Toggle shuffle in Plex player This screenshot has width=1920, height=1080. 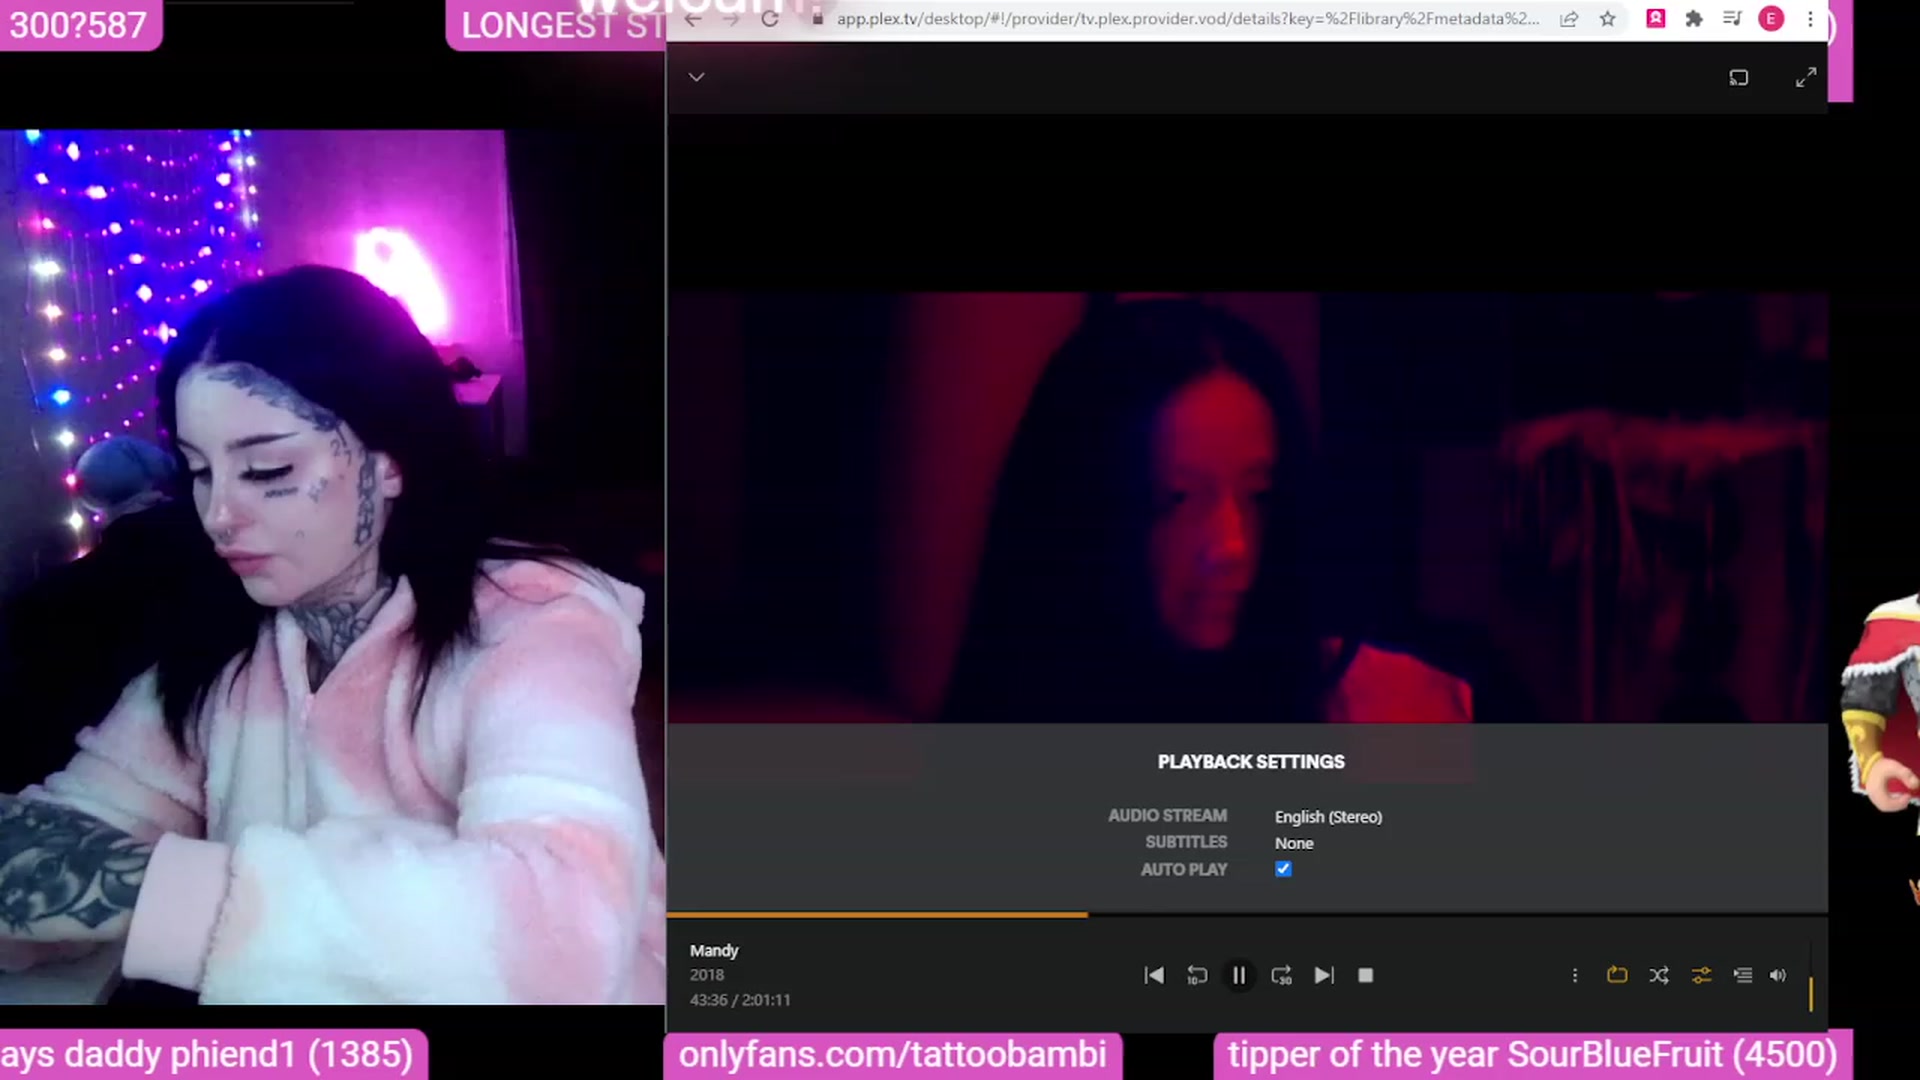point(1659,975)
